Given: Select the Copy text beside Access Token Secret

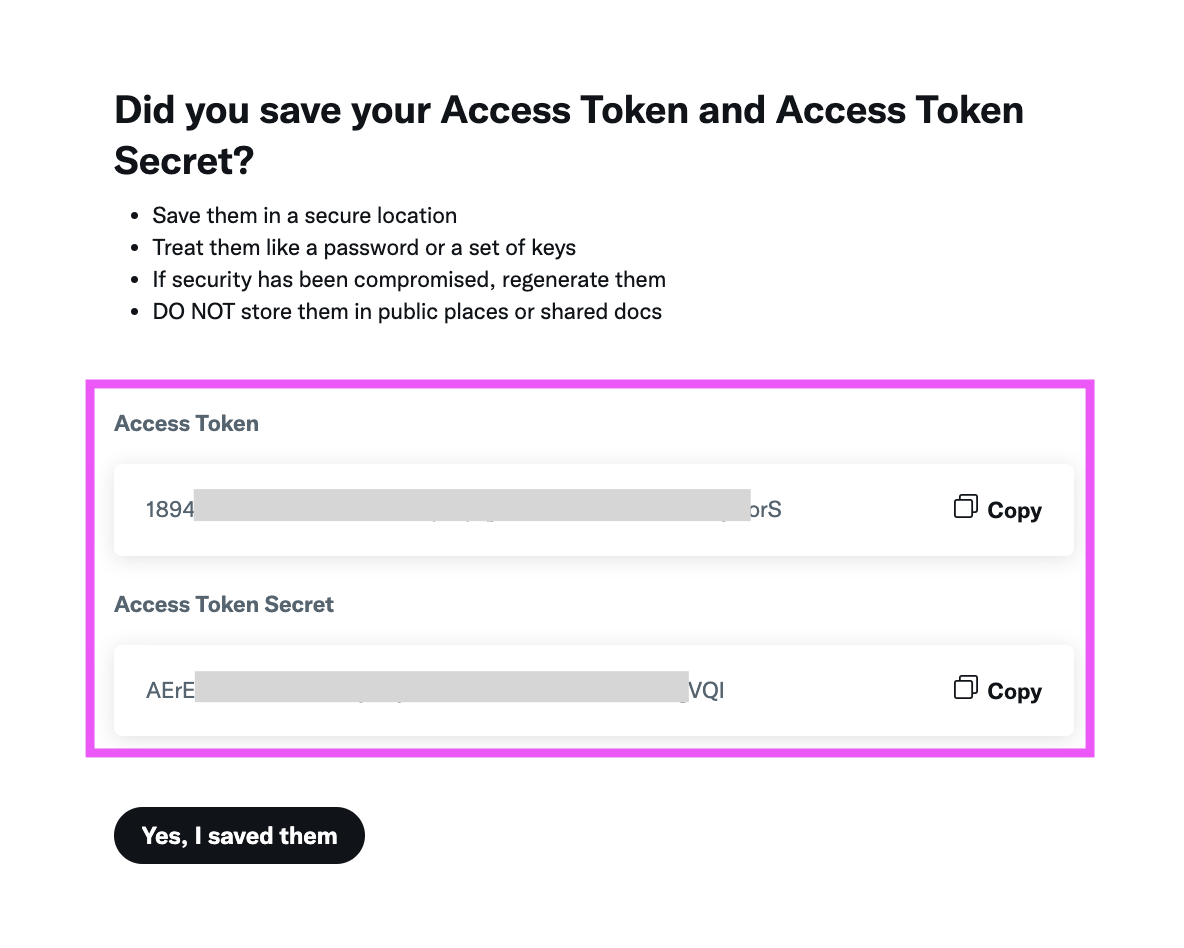Looking at the screenshot, I should click(1014, 691).
